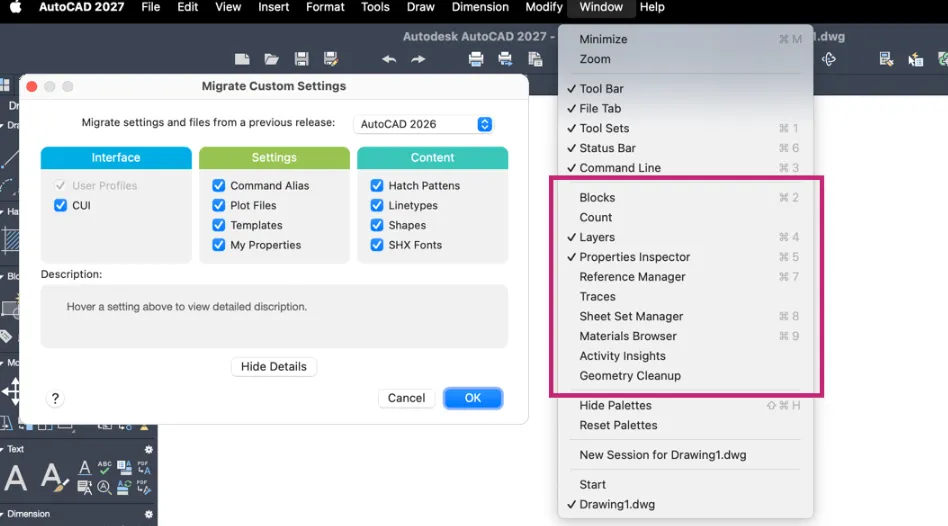
Task: Click the Save As icon with pencil
Action: click(x=331, y=59)
